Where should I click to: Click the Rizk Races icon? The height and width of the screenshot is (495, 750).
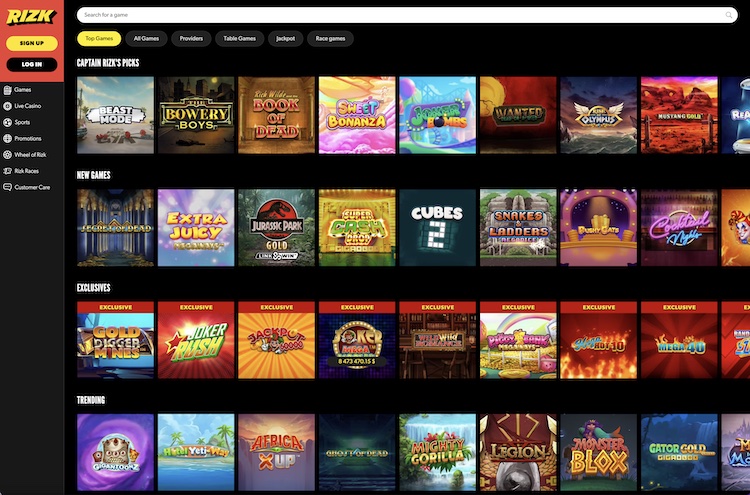(7, 171)
